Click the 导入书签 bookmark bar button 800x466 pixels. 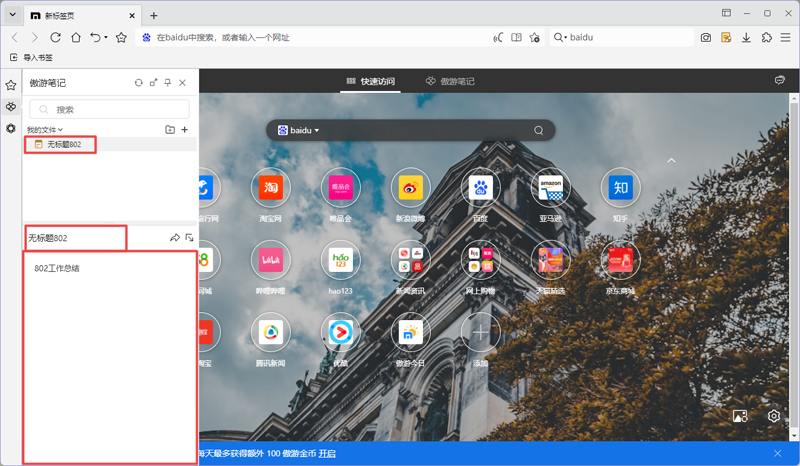pos(31,58)
